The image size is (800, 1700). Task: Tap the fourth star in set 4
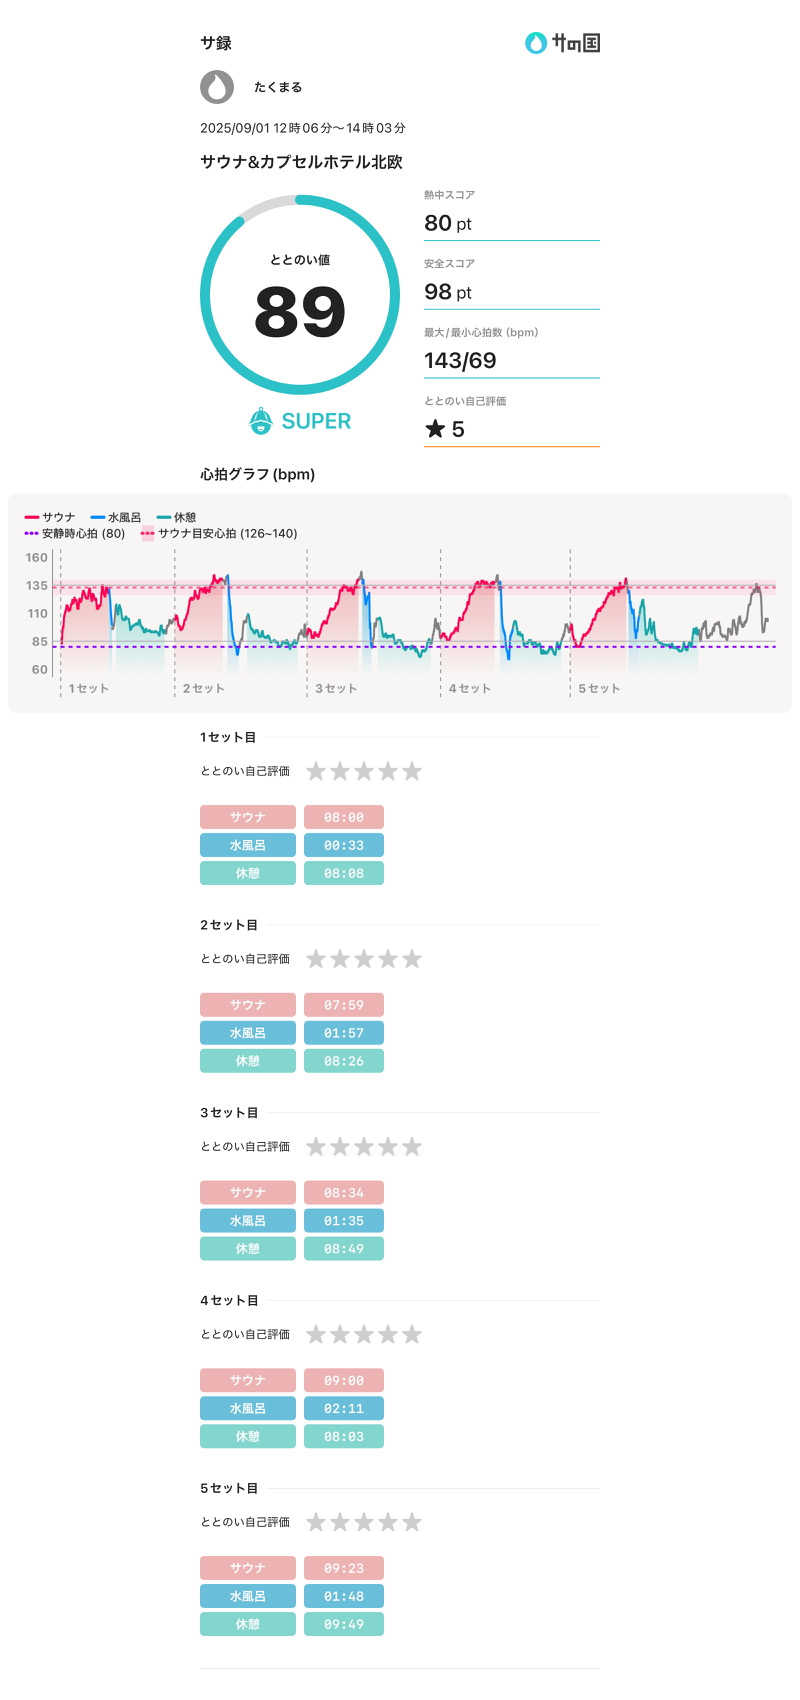pyautogui.click(x=388, y=1334)
